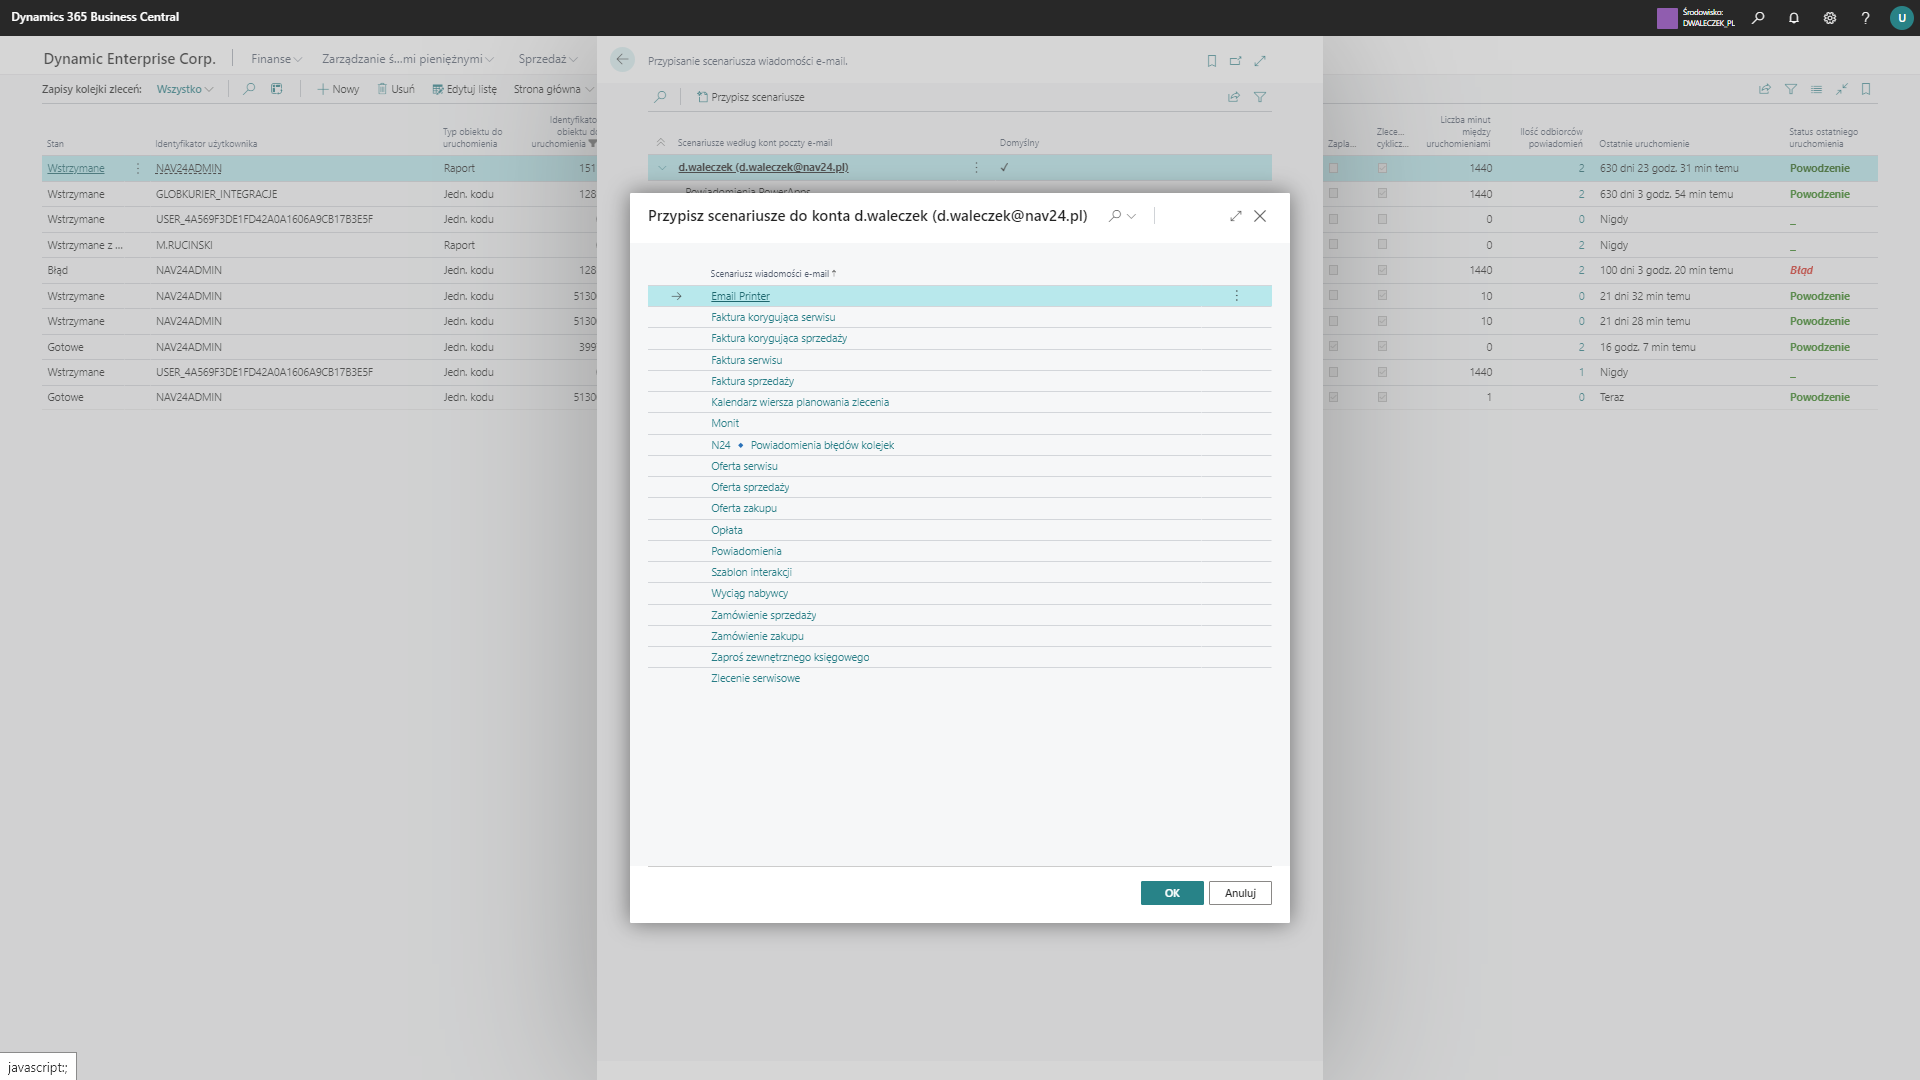
Task: Search in assign scenarios dialog
Action: [1115, 216]
